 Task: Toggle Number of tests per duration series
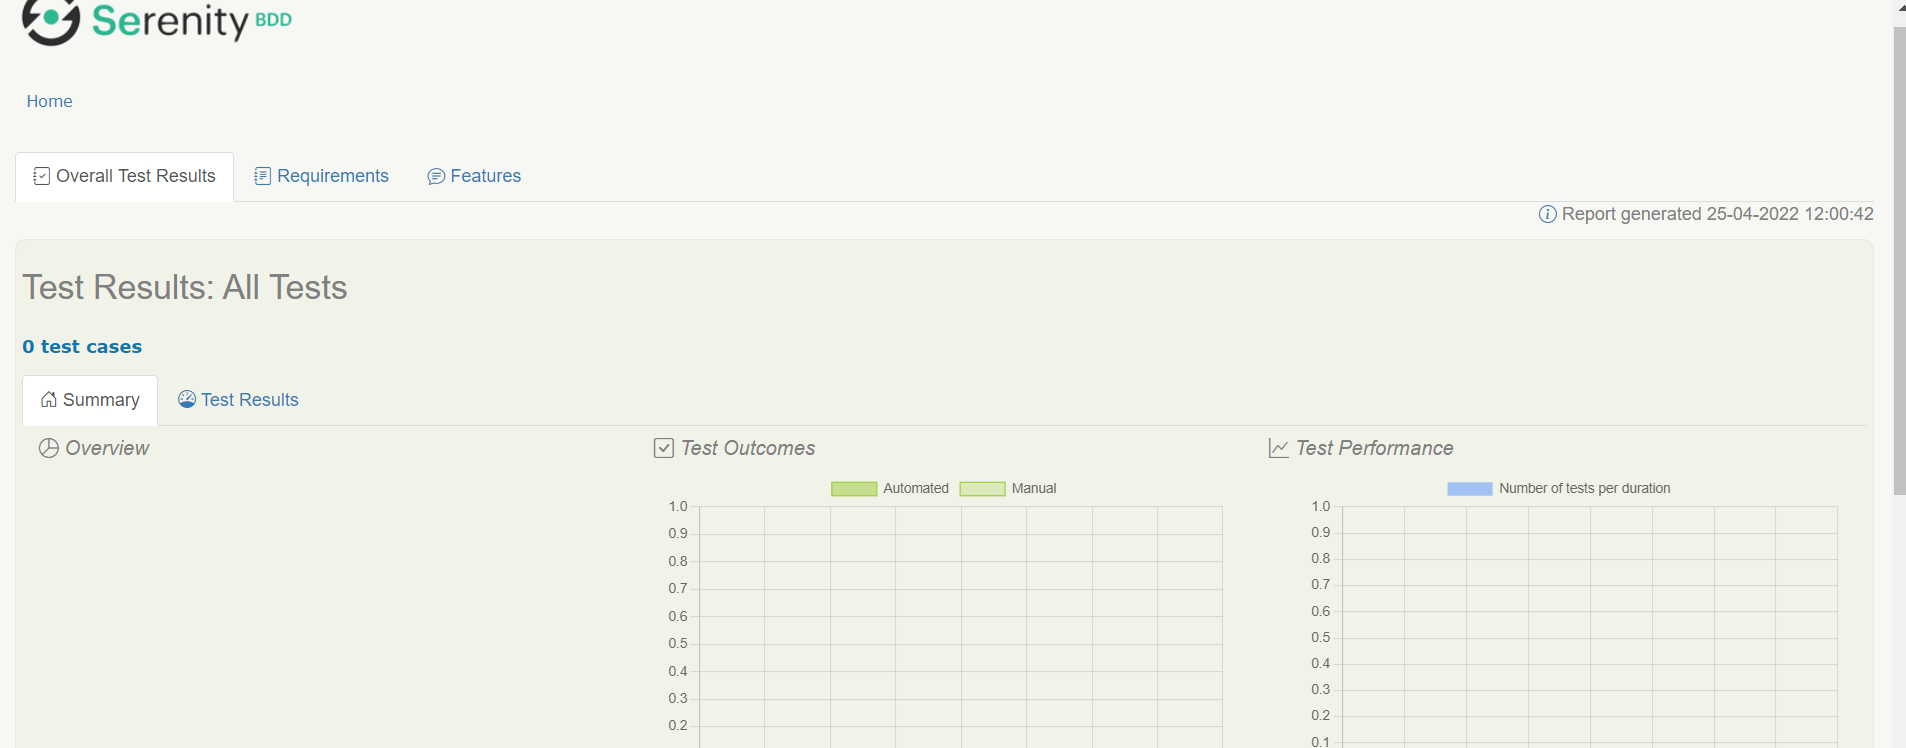click(1559, 489)
